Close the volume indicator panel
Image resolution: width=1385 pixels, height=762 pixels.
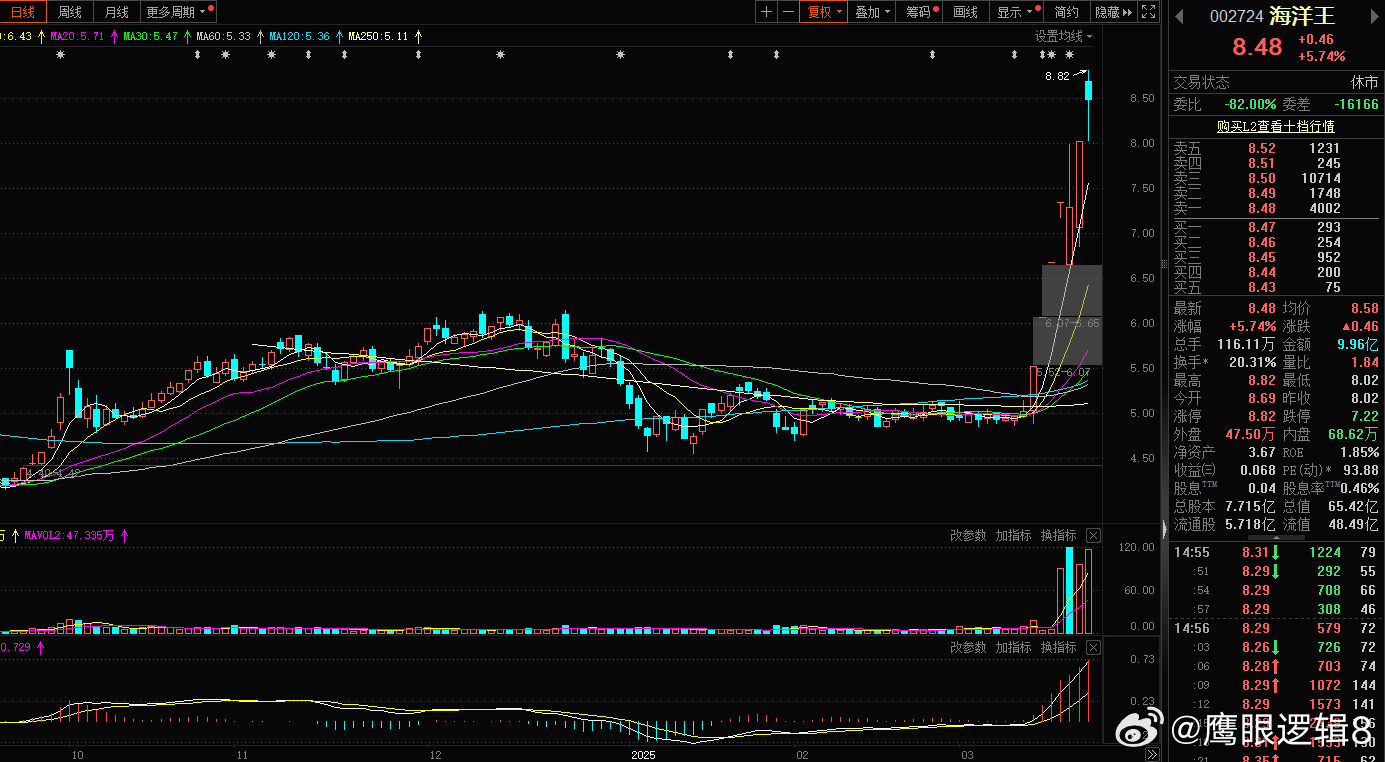click(x=1093, y=536)
